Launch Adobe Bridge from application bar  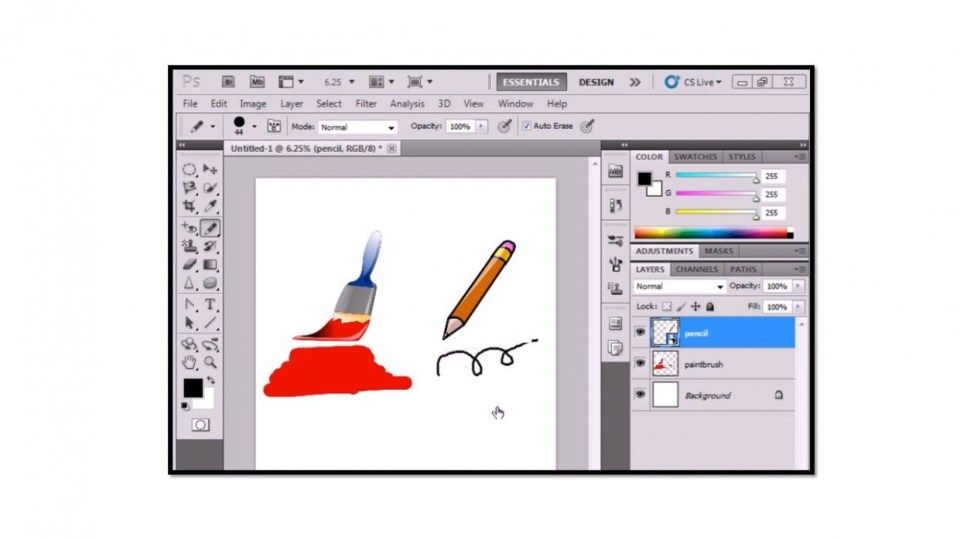point(228,81)
